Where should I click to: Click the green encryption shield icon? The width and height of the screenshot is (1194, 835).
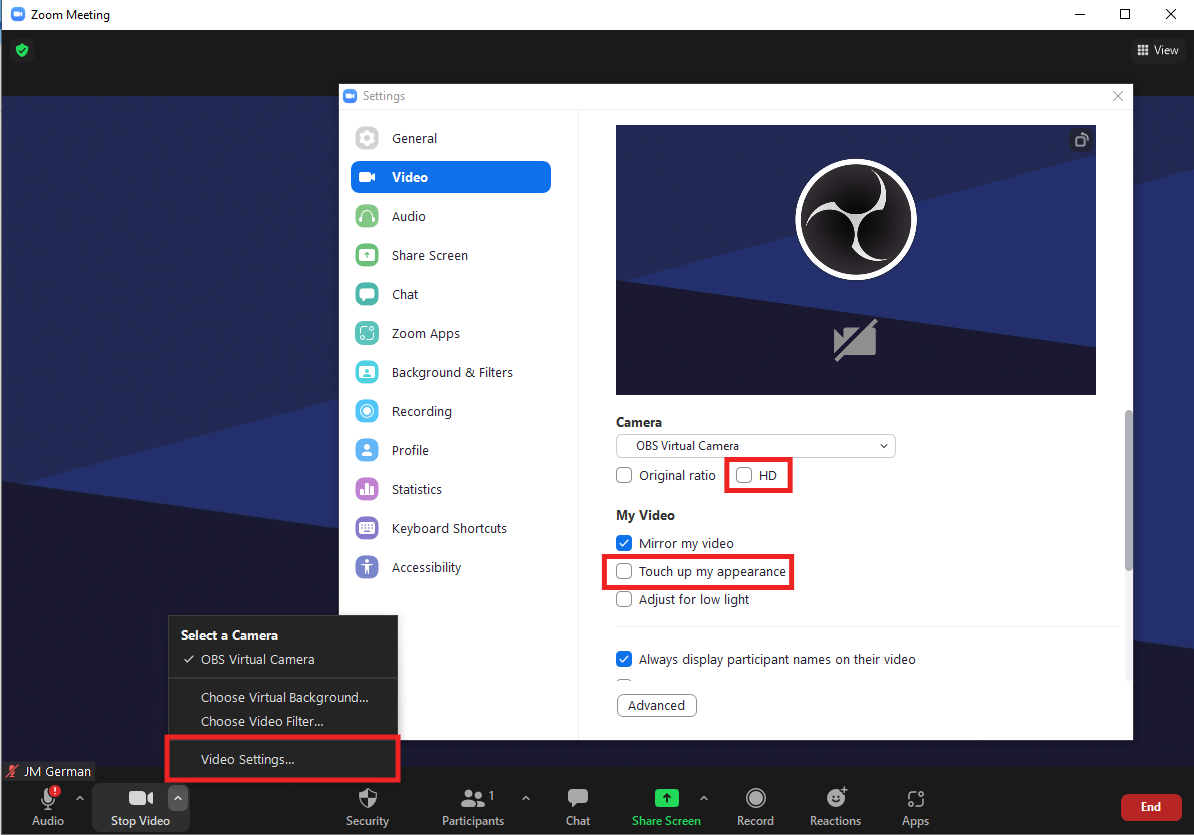[x=22, y=50]
